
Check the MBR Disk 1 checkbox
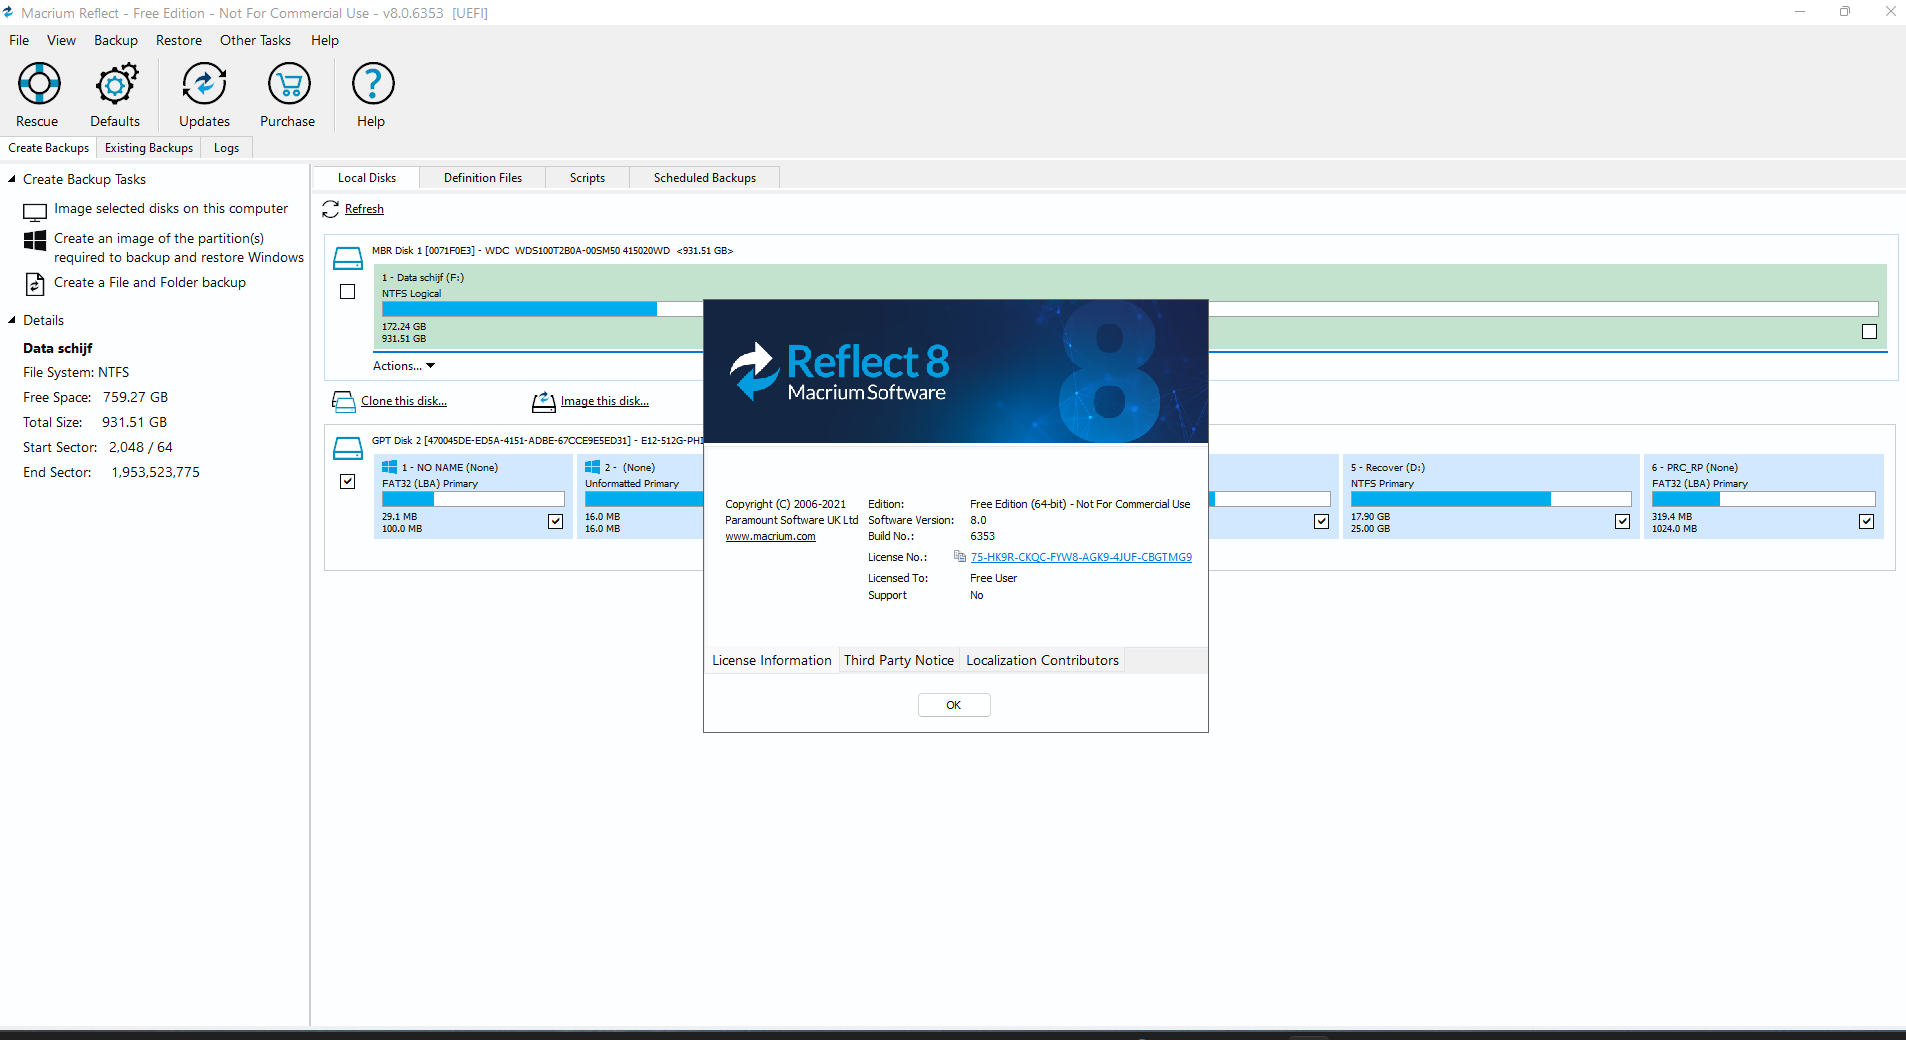[x=348, y=292]
